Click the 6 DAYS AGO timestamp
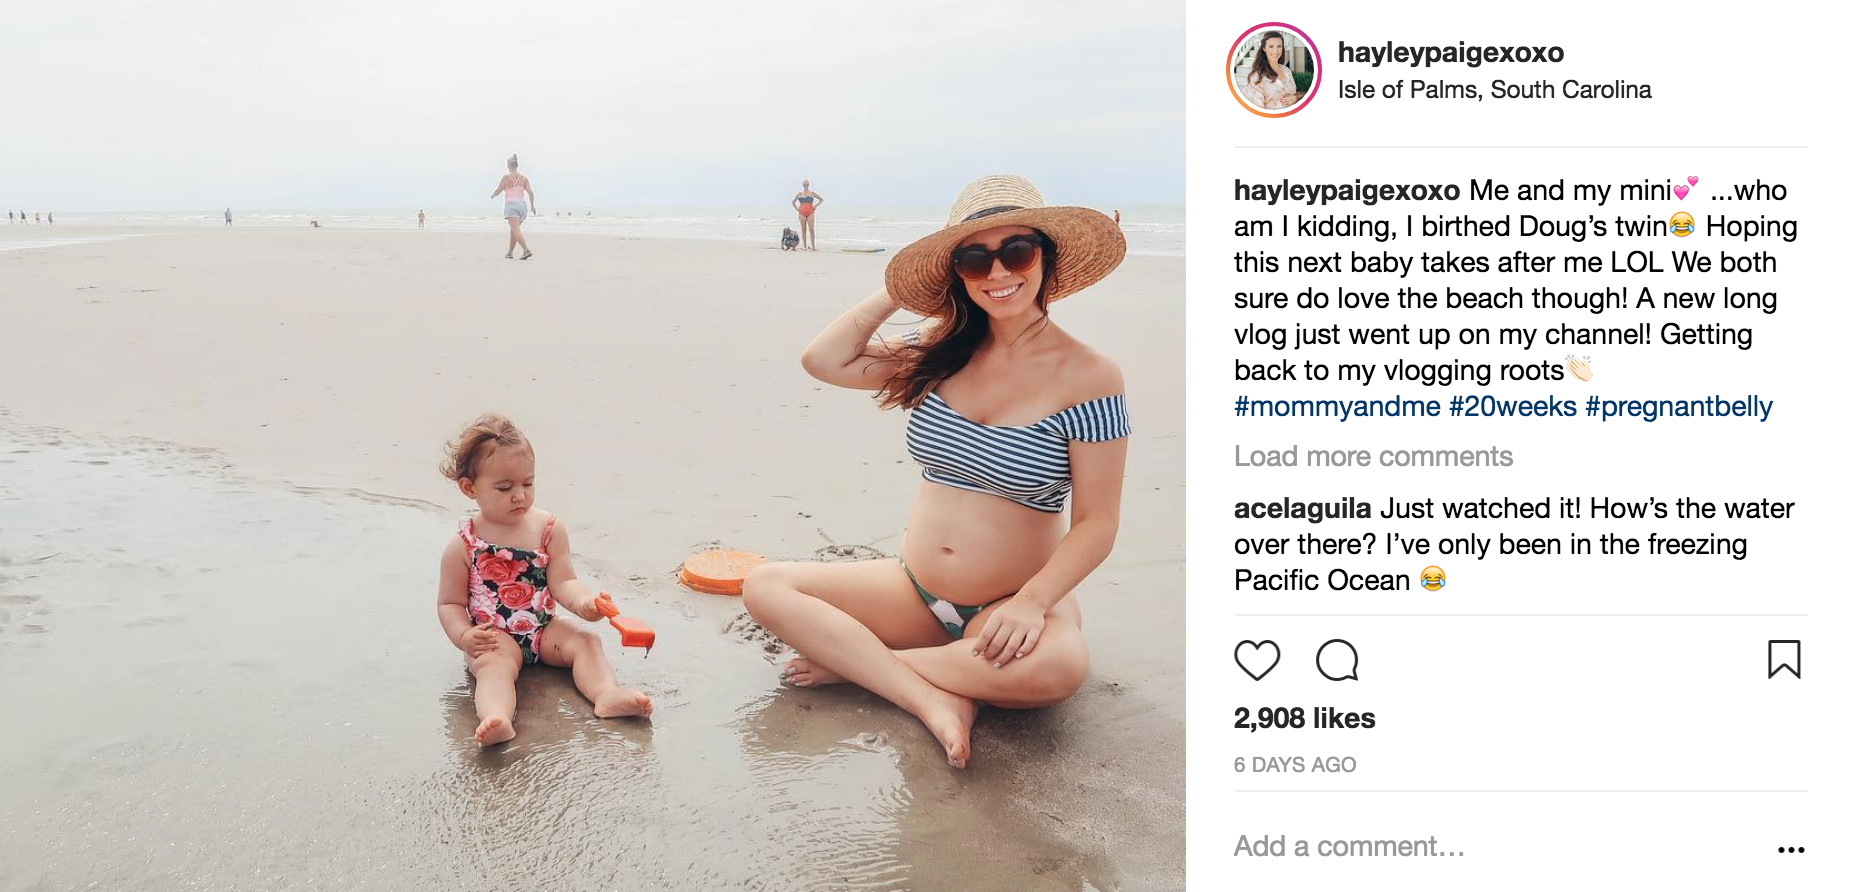Screen dimensions: 1850x892 click(1295, 765)
